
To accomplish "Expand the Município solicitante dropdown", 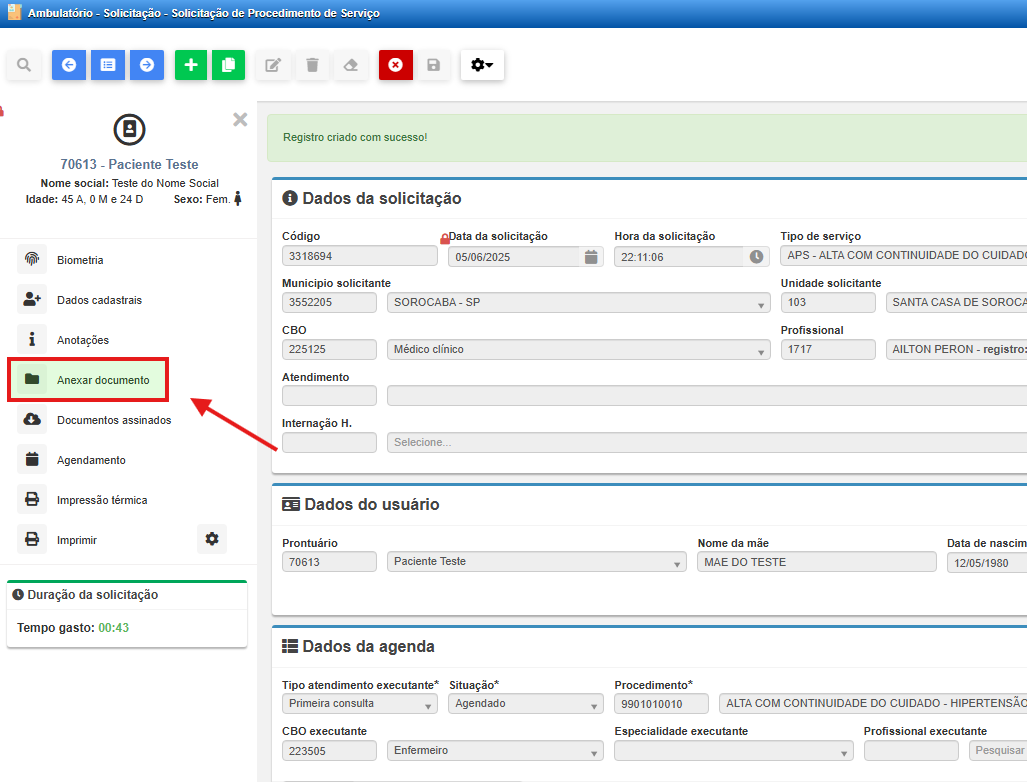I will 762,303.
